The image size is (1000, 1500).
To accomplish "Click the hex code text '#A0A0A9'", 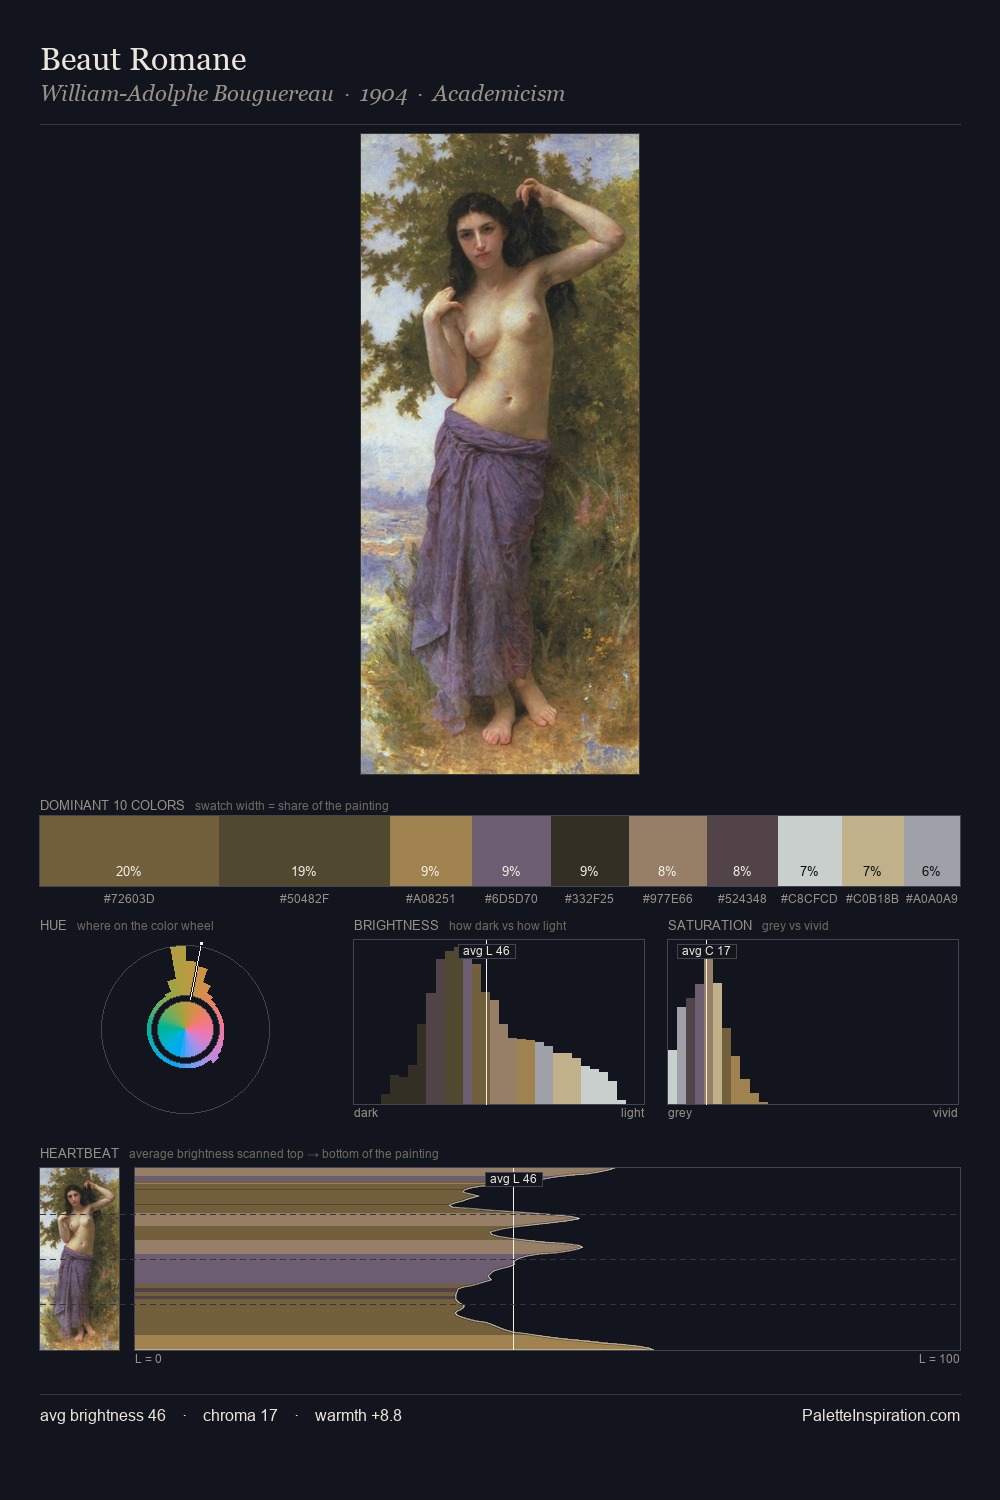I will (931, 899).
